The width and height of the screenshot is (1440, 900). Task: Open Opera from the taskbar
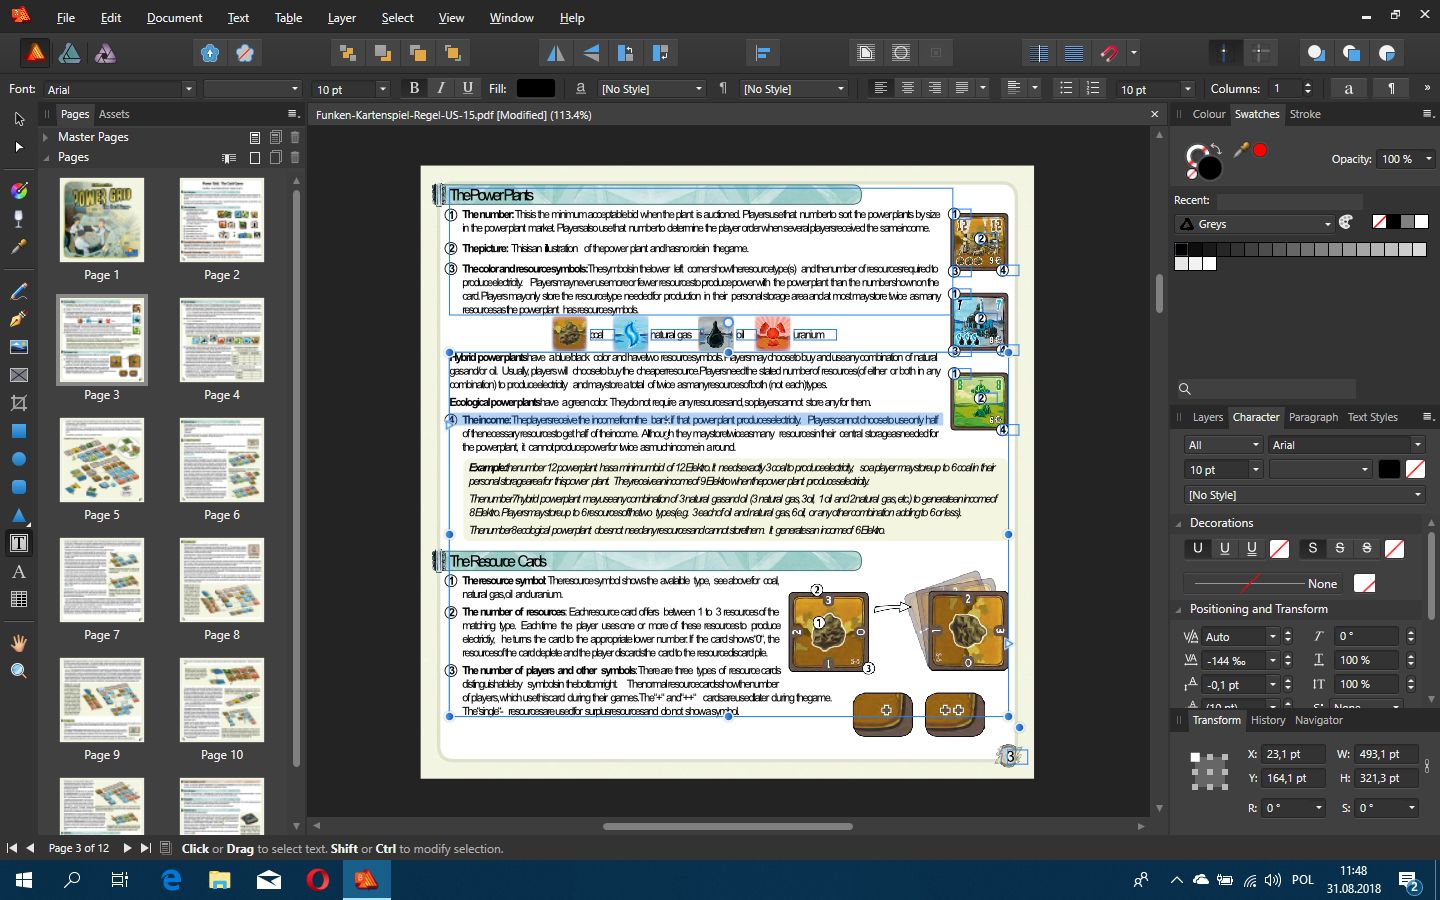[317, 880]
